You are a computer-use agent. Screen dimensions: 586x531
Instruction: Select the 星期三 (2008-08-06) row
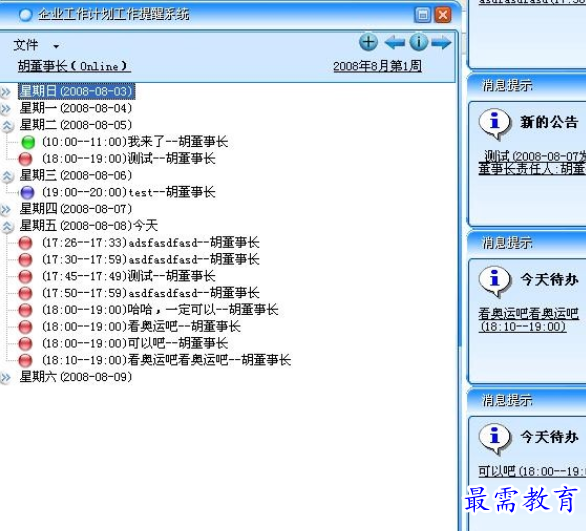[x=76, y=175]
